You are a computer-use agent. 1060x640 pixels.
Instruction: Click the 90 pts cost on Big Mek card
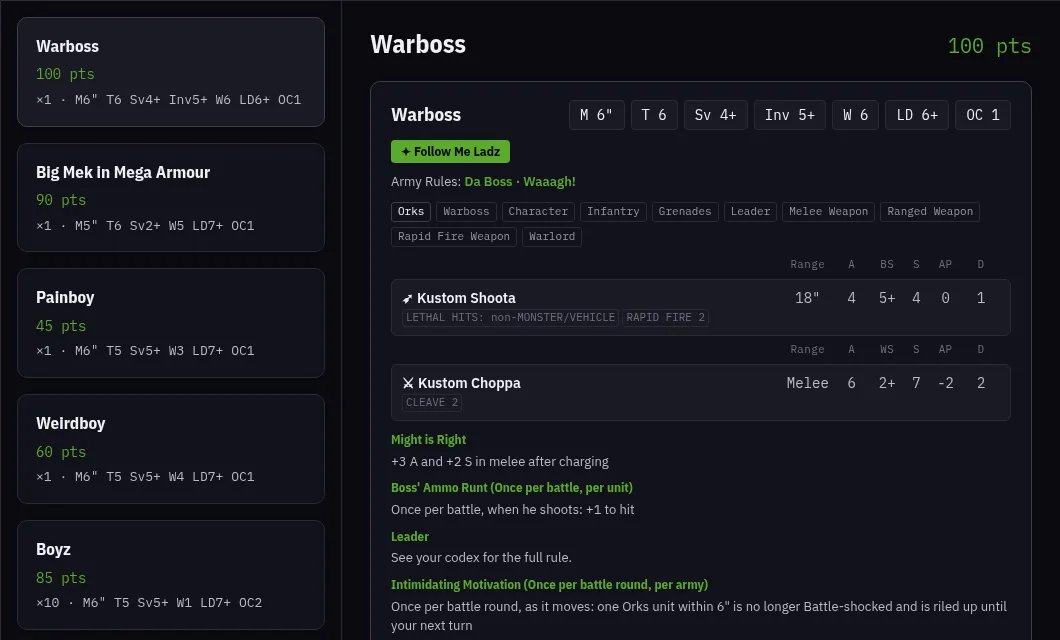point(61,200)
